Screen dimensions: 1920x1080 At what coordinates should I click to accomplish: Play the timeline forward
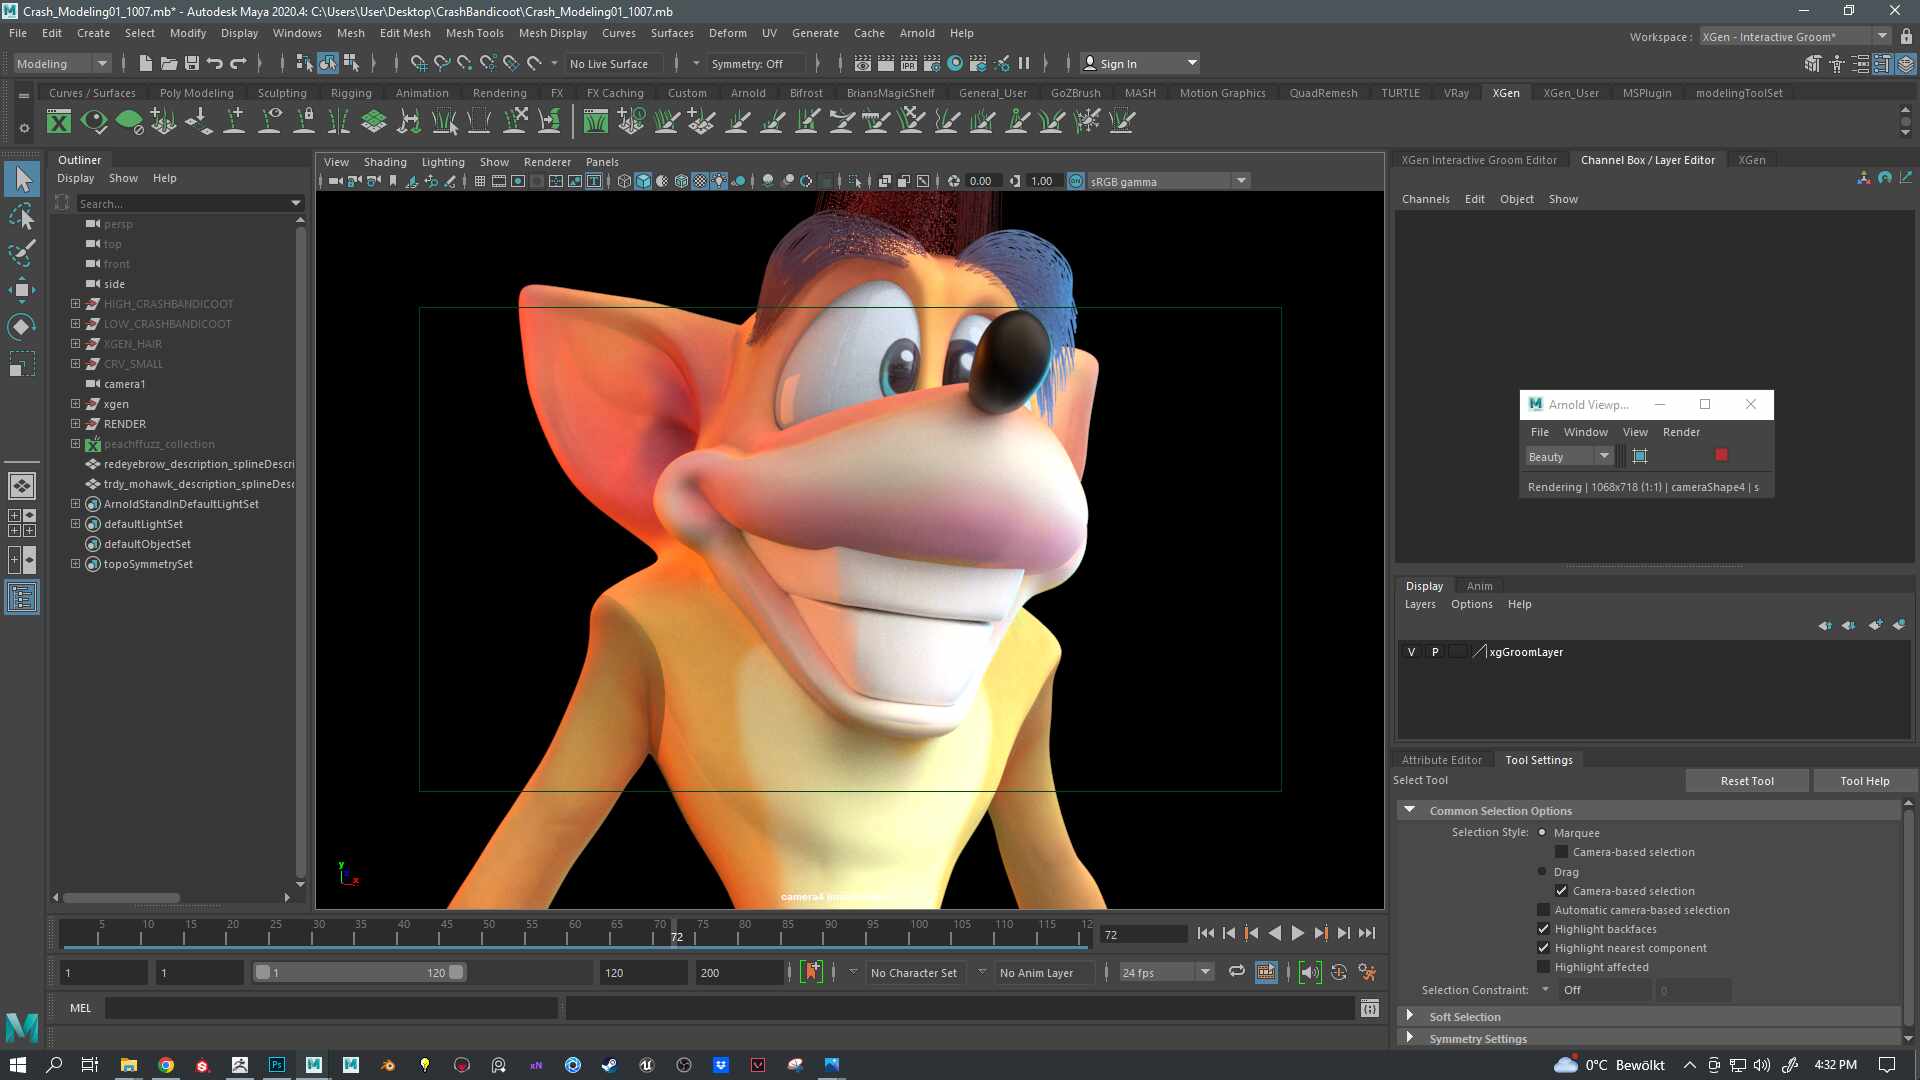point(1298,933)
